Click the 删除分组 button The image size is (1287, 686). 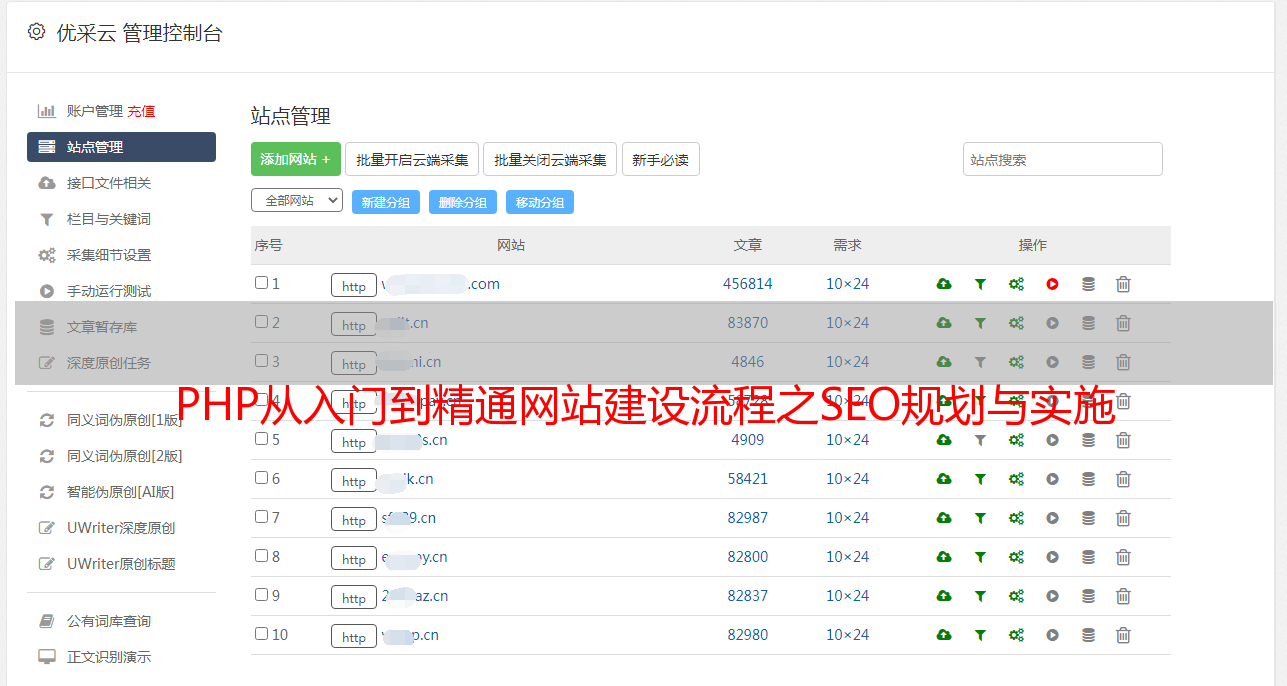pos(463,202)
